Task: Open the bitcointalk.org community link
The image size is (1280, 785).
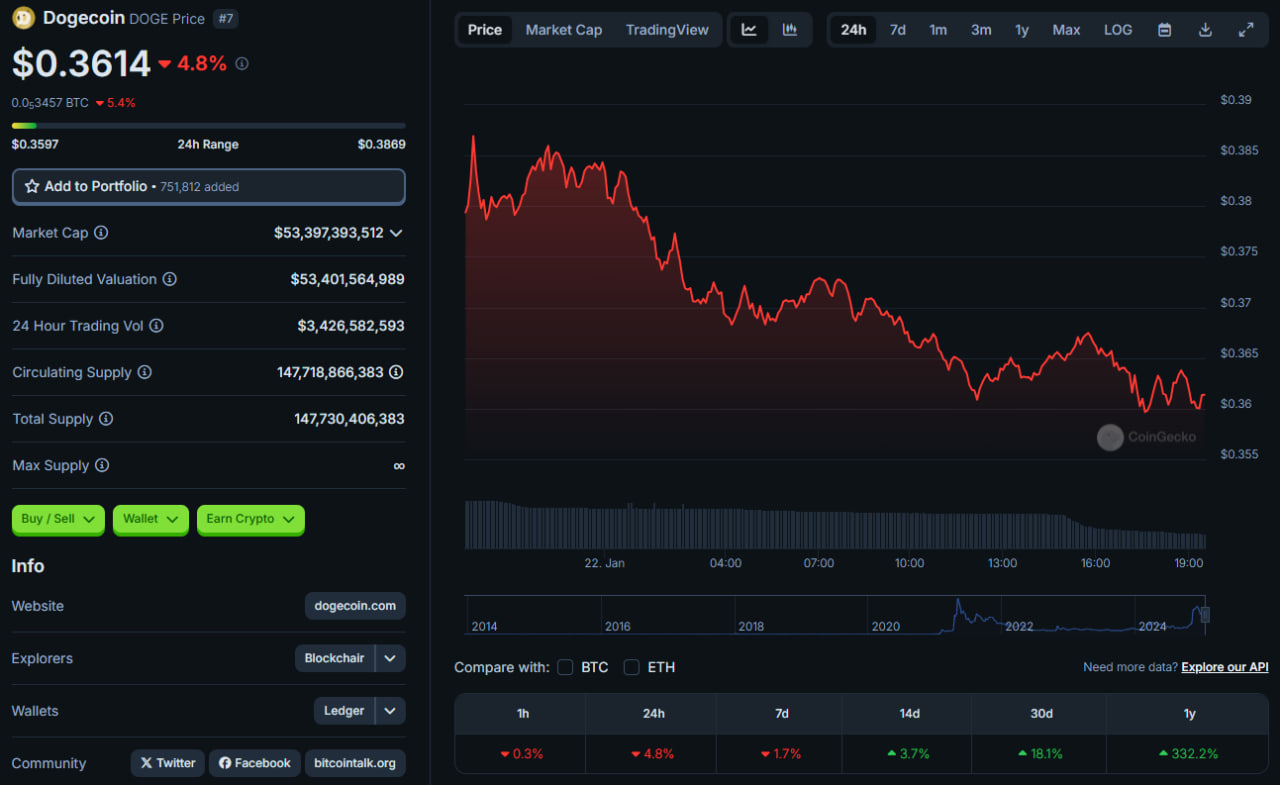Action: [355, 763]
